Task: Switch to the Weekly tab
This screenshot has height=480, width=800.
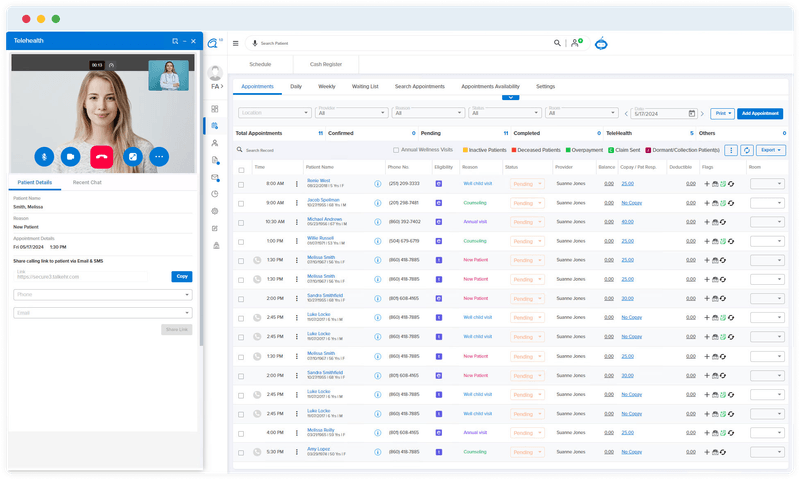Action: point(326,87)
